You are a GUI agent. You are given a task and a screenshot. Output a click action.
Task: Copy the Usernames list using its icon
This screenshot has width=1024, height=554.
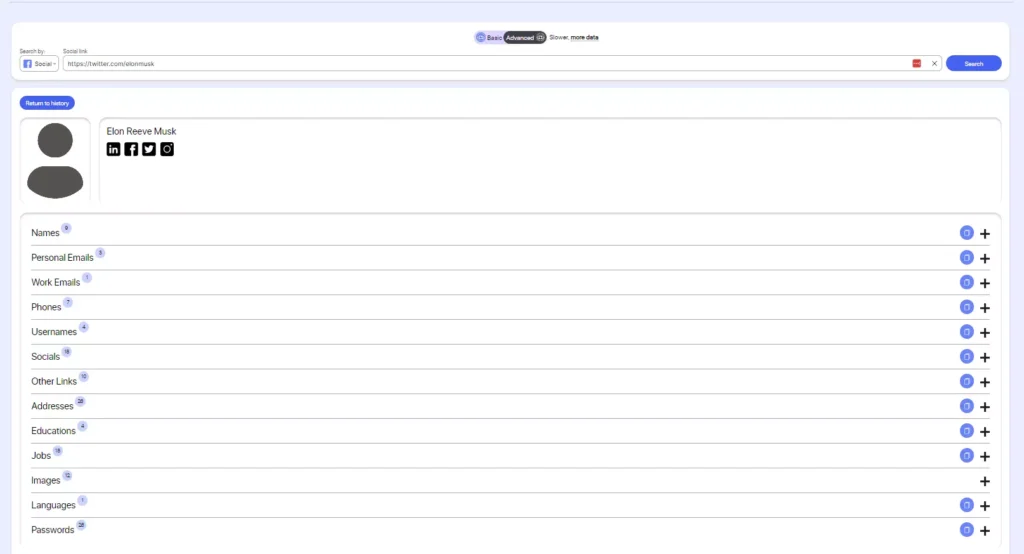966,332
